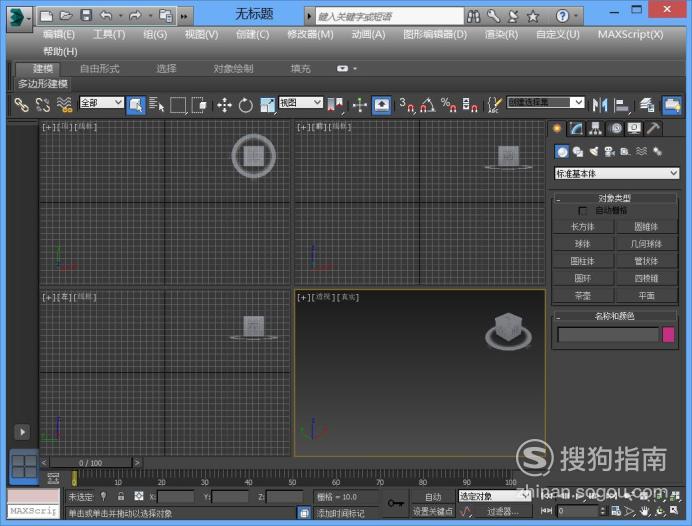The image size is (692, 526).
Task: Click the Save File icon in title bar
Action: [x=86, y=16]
